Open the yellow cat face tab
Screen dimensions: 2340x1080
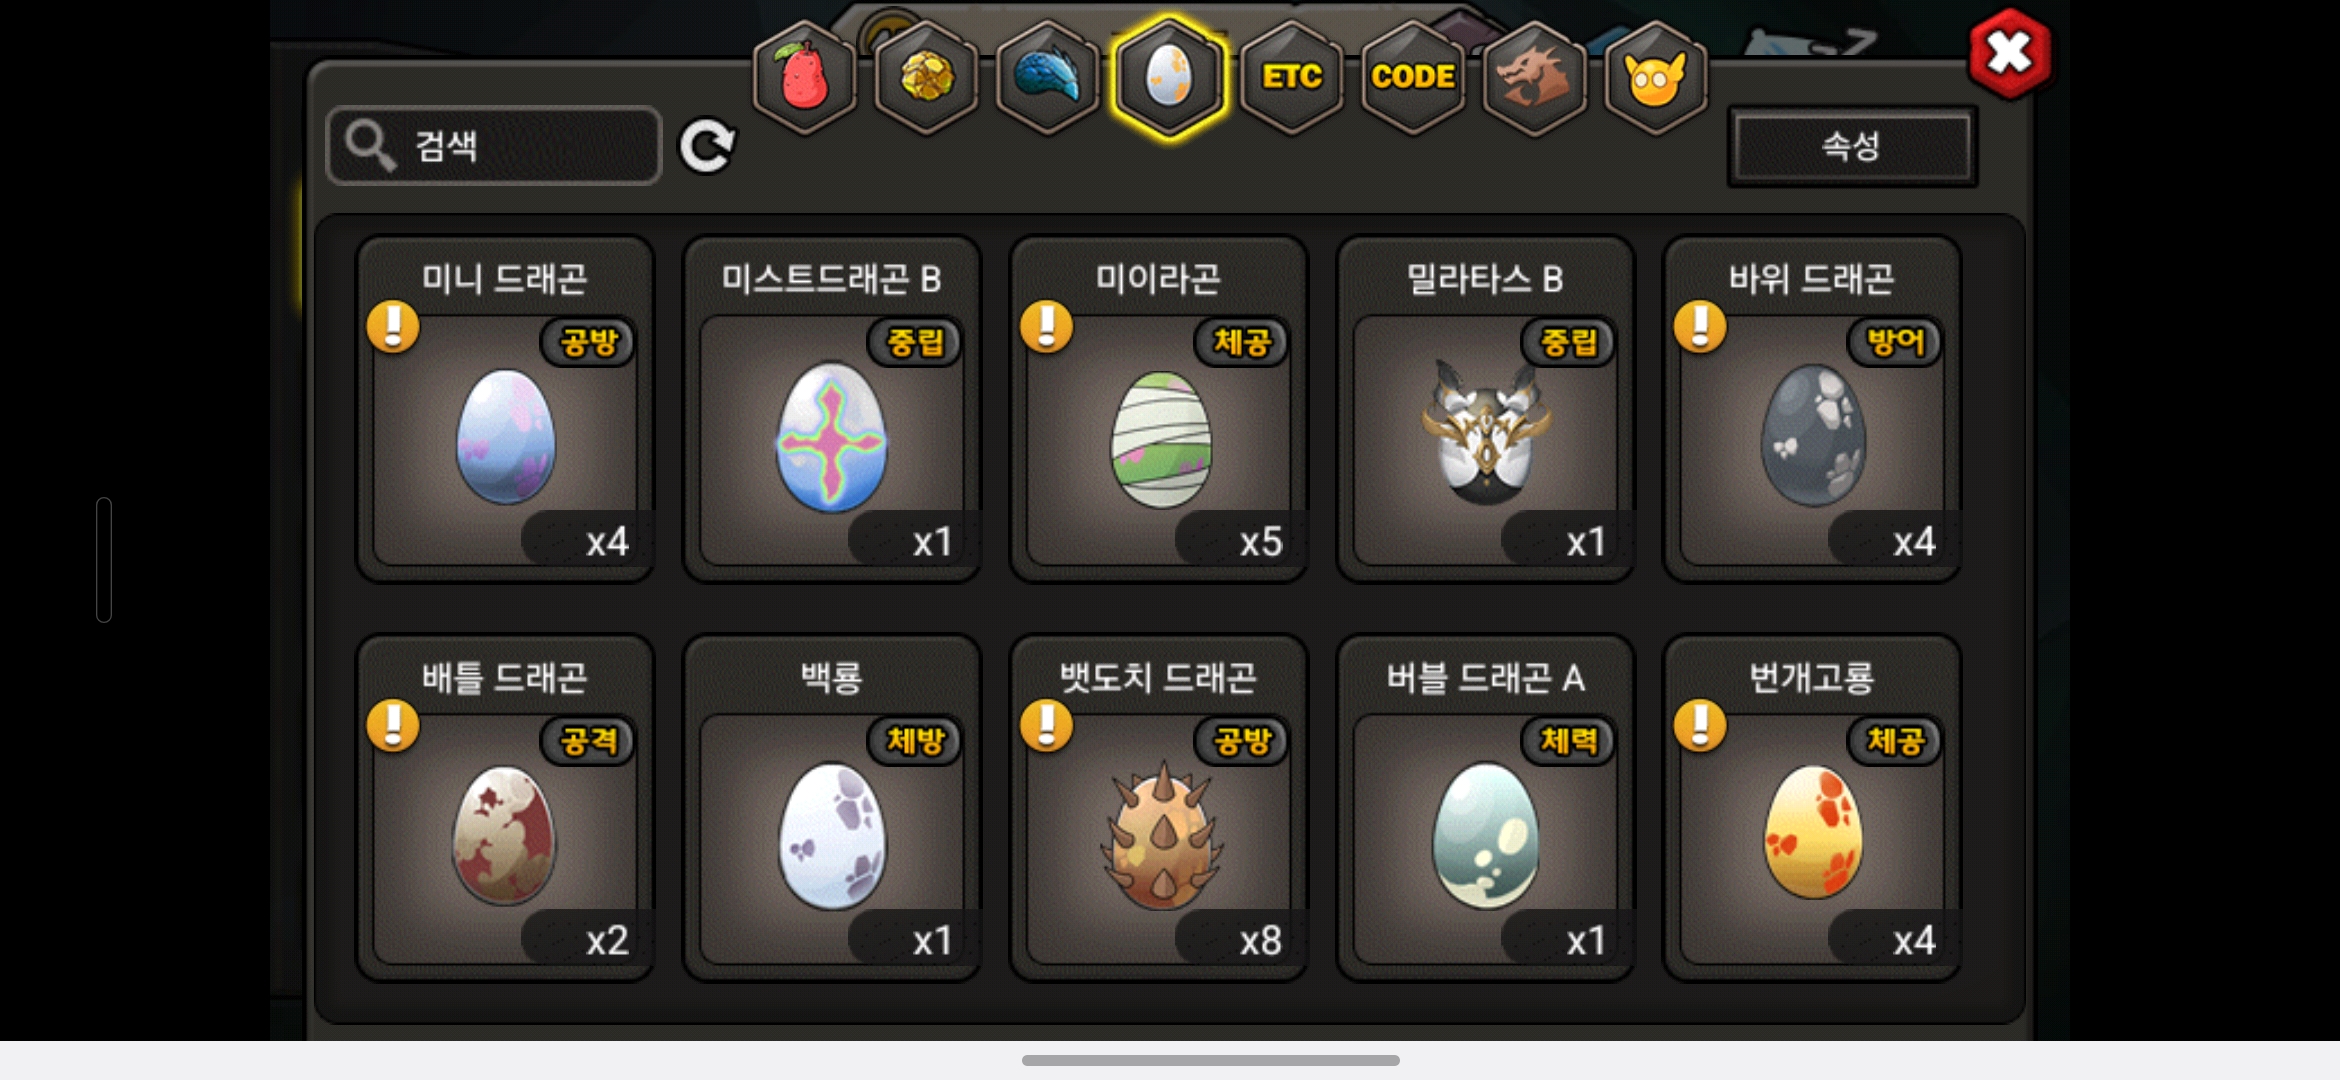(1656, 78)
